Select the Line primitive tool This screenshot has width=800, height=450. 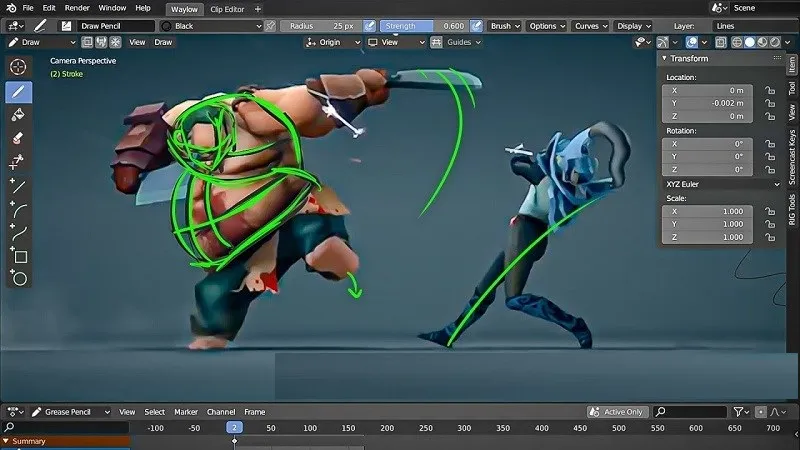[18, 186]
